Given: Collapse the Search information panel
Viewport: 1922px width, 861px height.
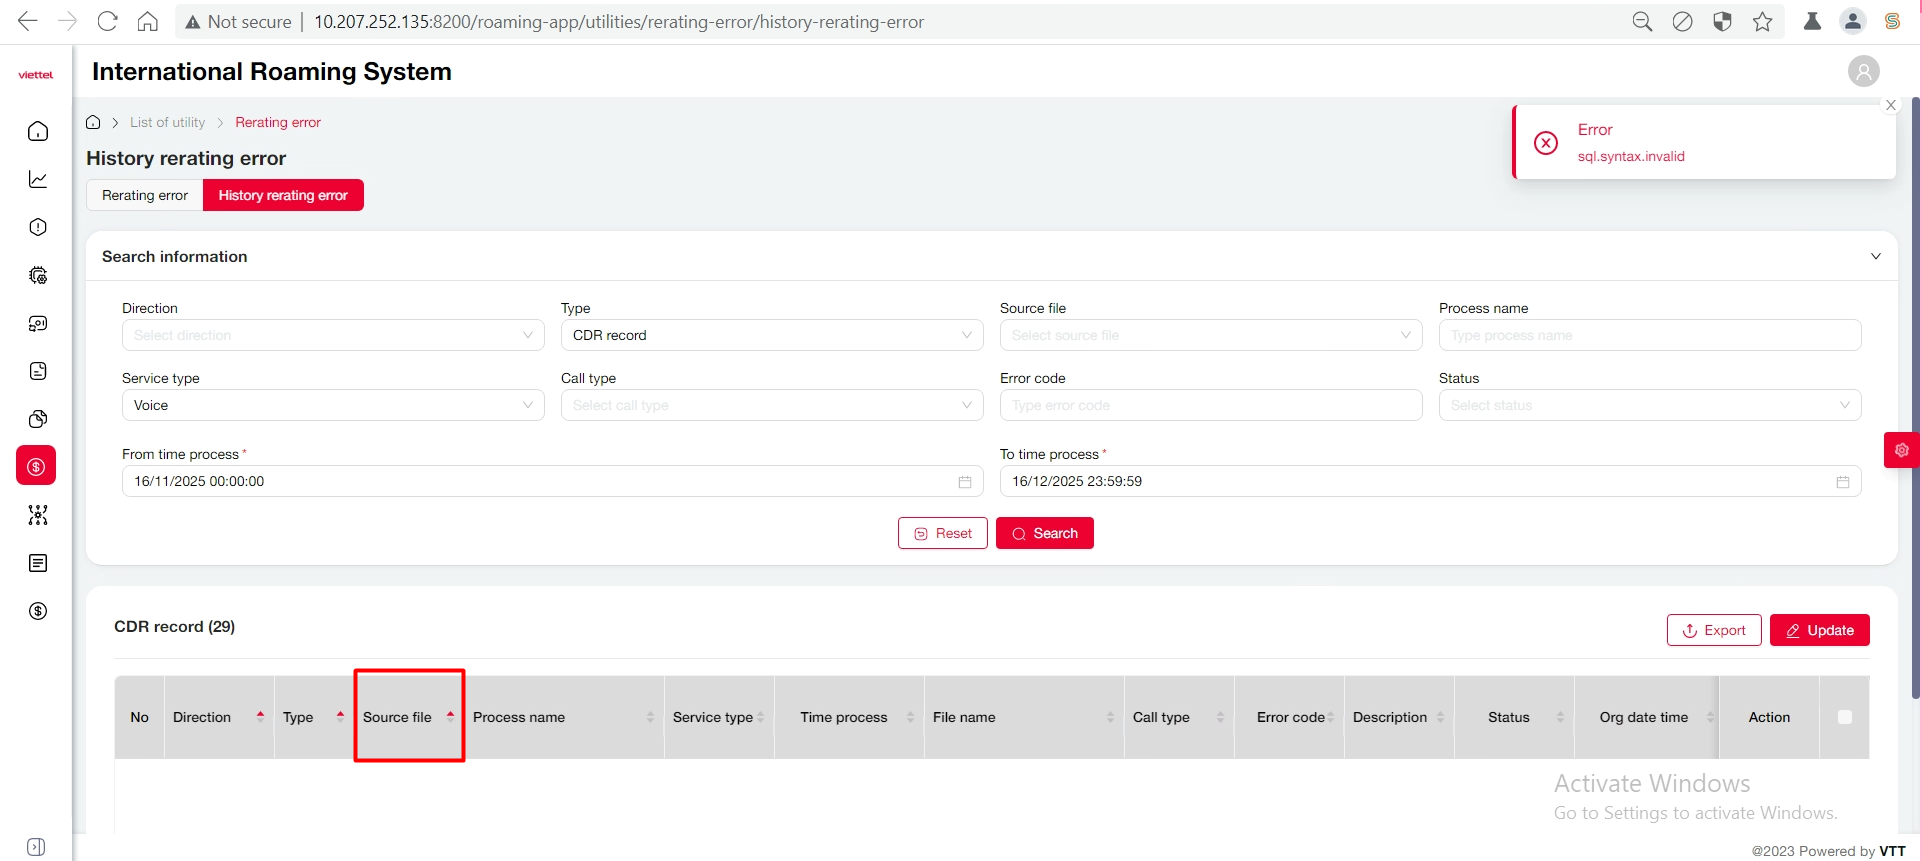Looking at the screenshot, I should click(1875, 256).
